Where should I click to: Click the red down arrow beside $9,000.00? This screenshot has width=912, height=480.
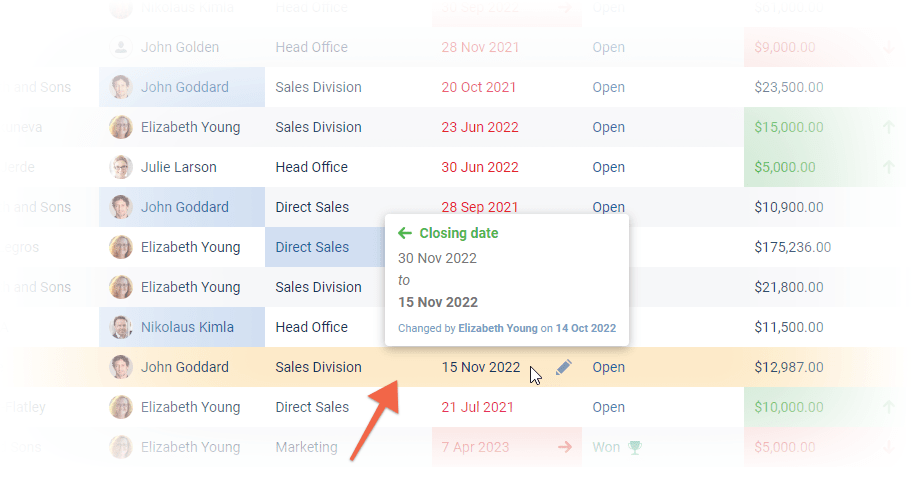(889, 47)
